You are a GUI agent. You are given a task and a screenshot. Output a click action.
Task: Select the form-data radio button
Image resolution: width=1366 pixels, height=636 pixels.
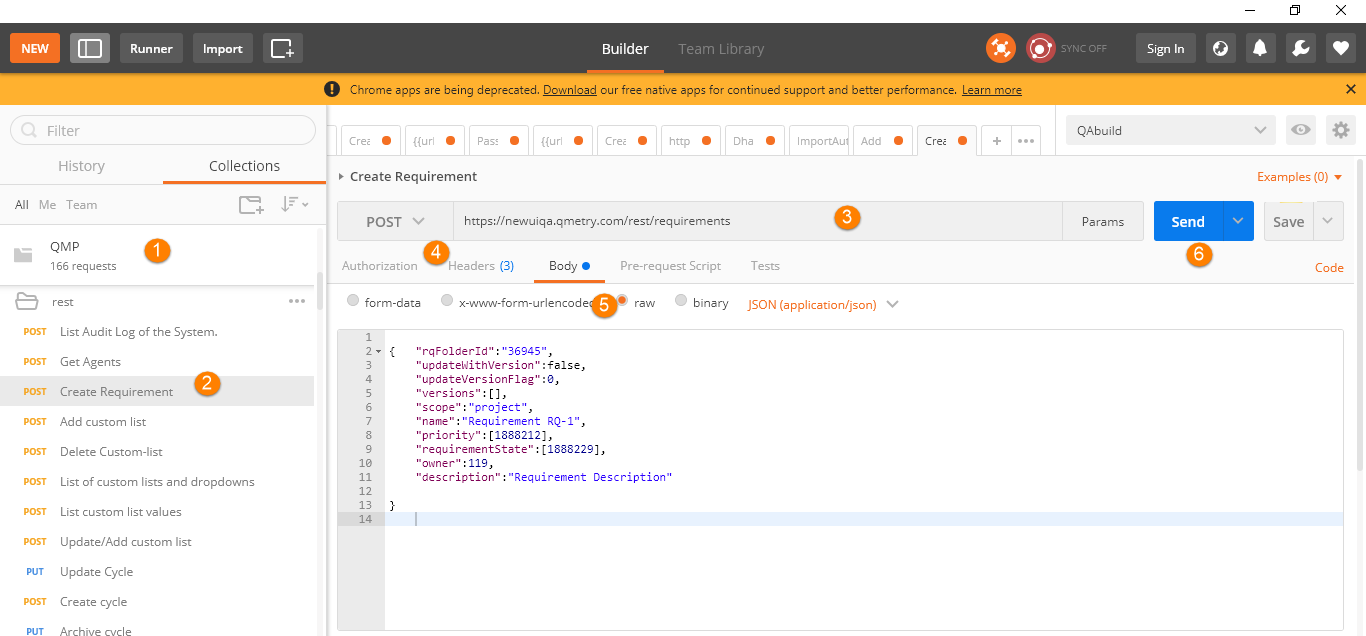[x=352, y=302]
